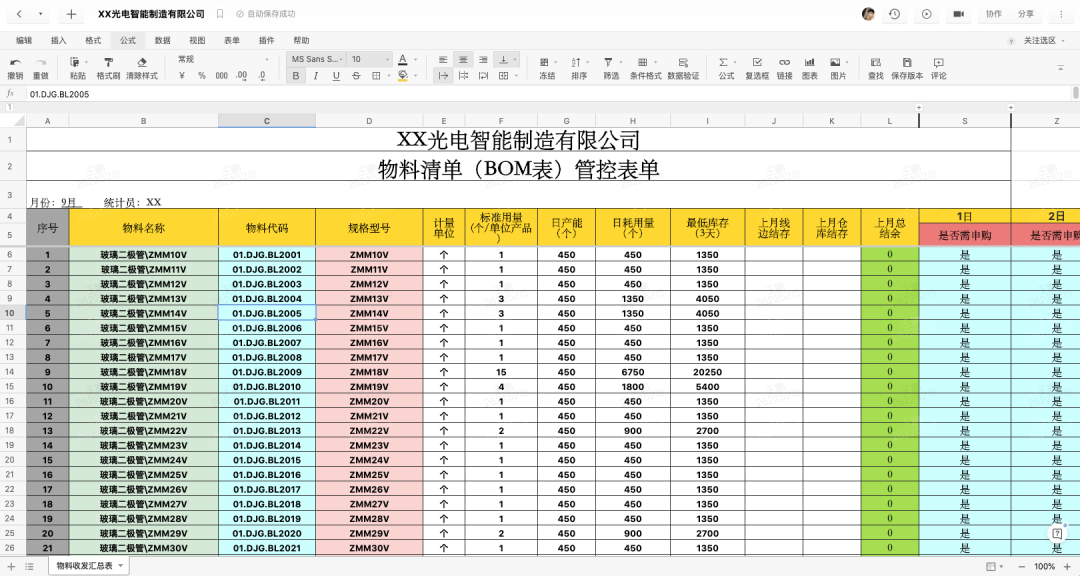This screenshot has height=576, width=1080.
Task: Expand 公式 sum formula dropdown
Action: point(734,63)
